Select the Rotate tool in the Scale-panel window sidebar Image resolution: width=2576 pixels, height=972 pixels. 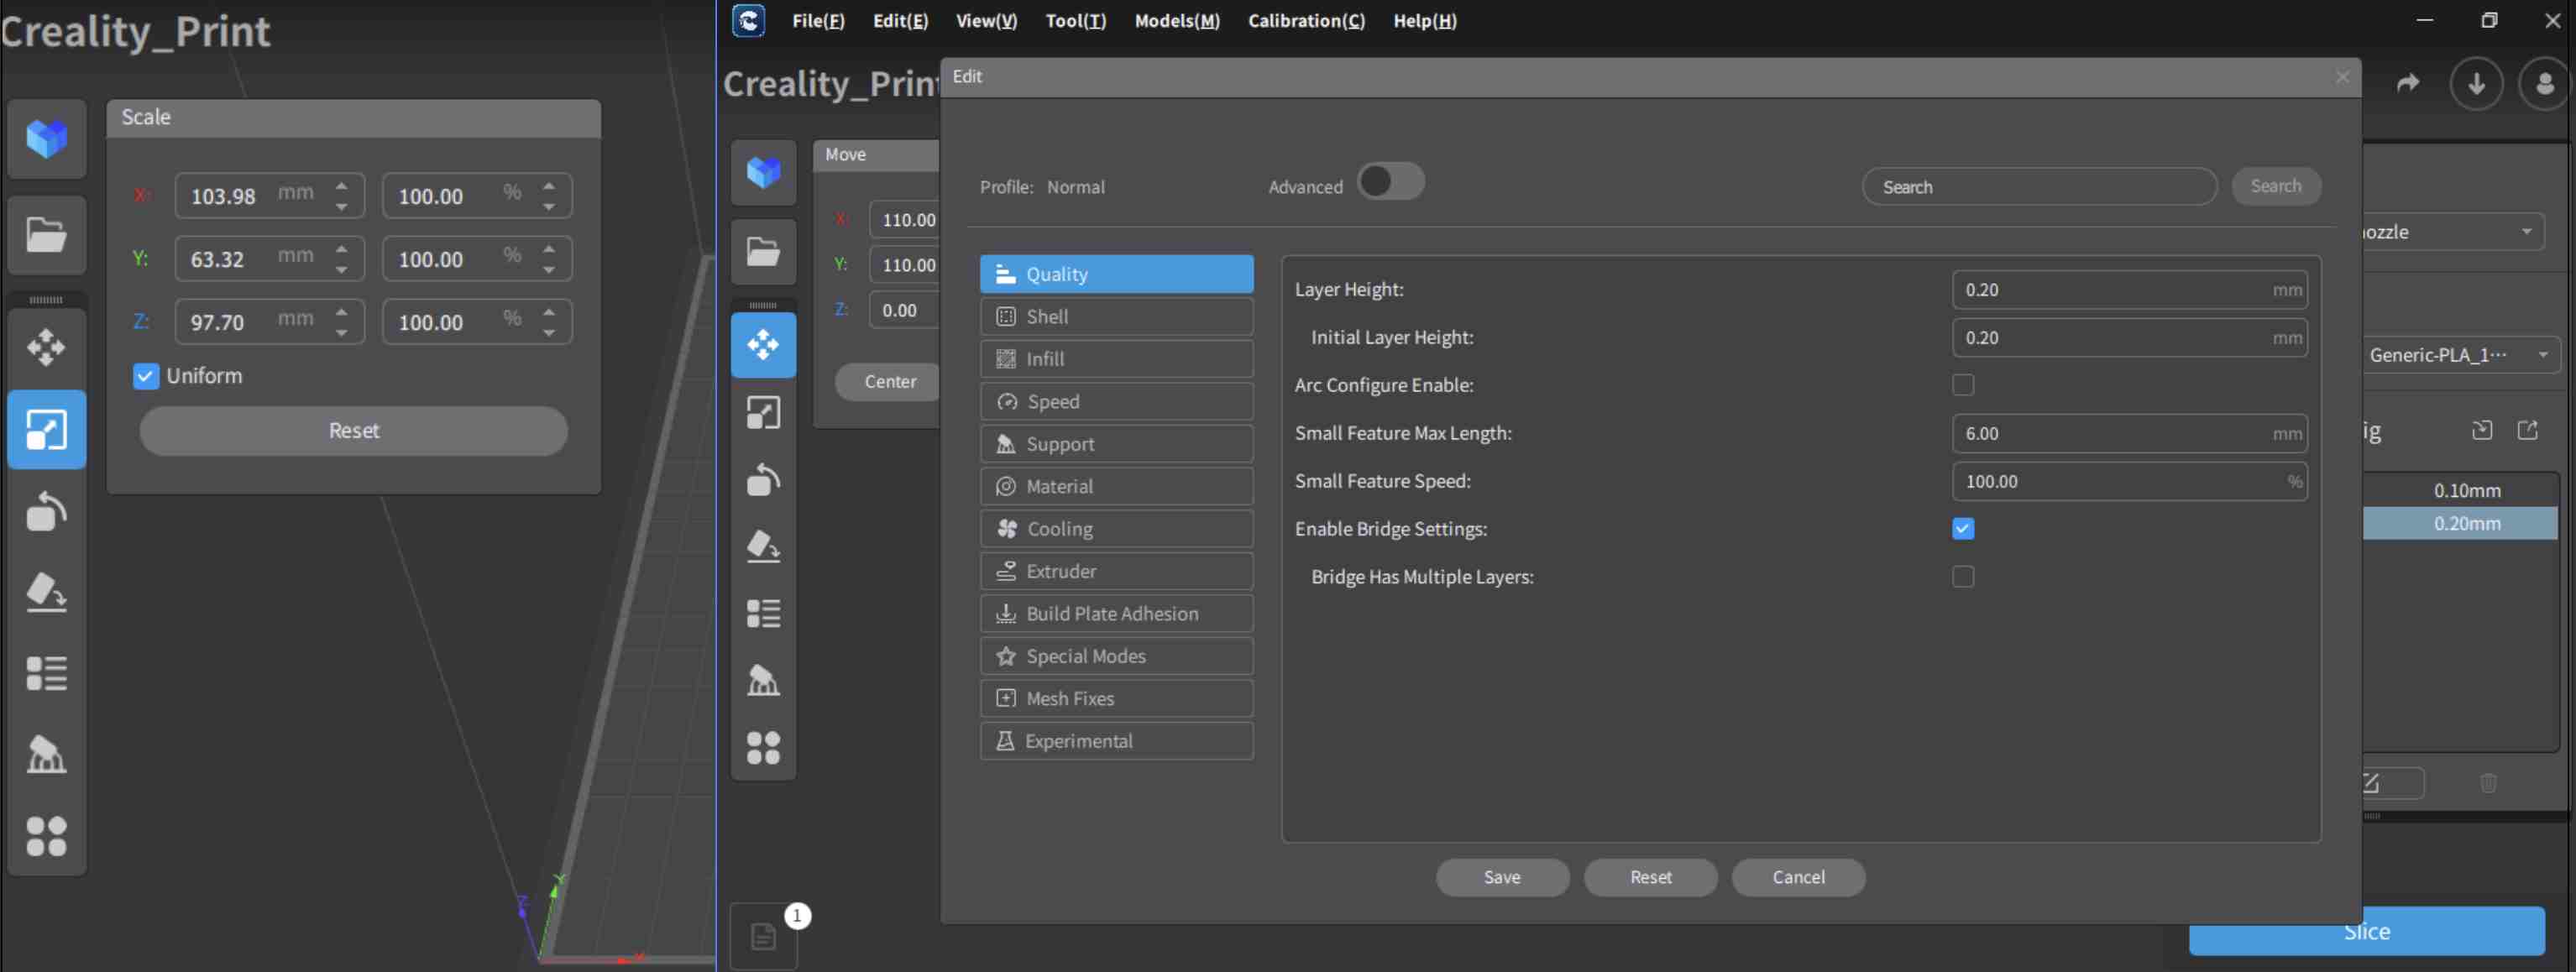[46, 510]
